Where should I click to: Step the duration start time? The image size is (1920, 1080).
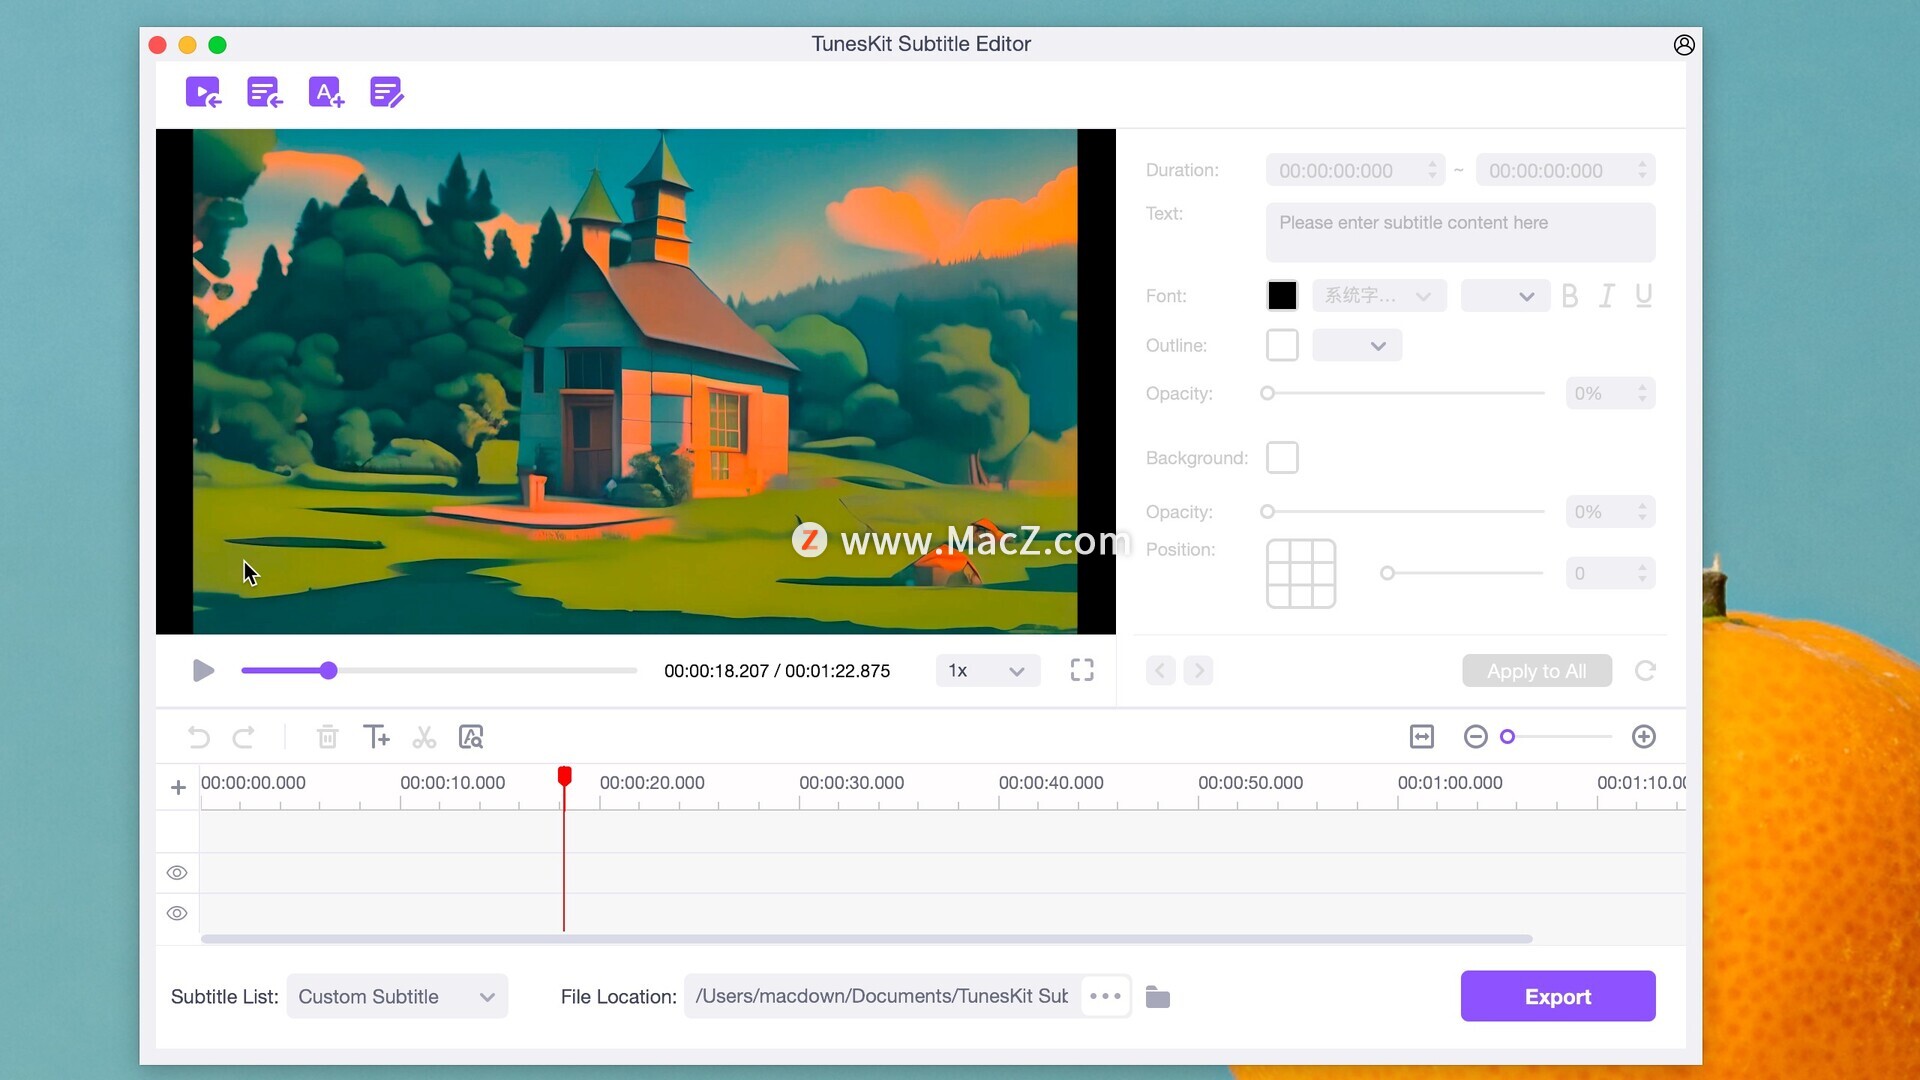(x=1431, y=170)
